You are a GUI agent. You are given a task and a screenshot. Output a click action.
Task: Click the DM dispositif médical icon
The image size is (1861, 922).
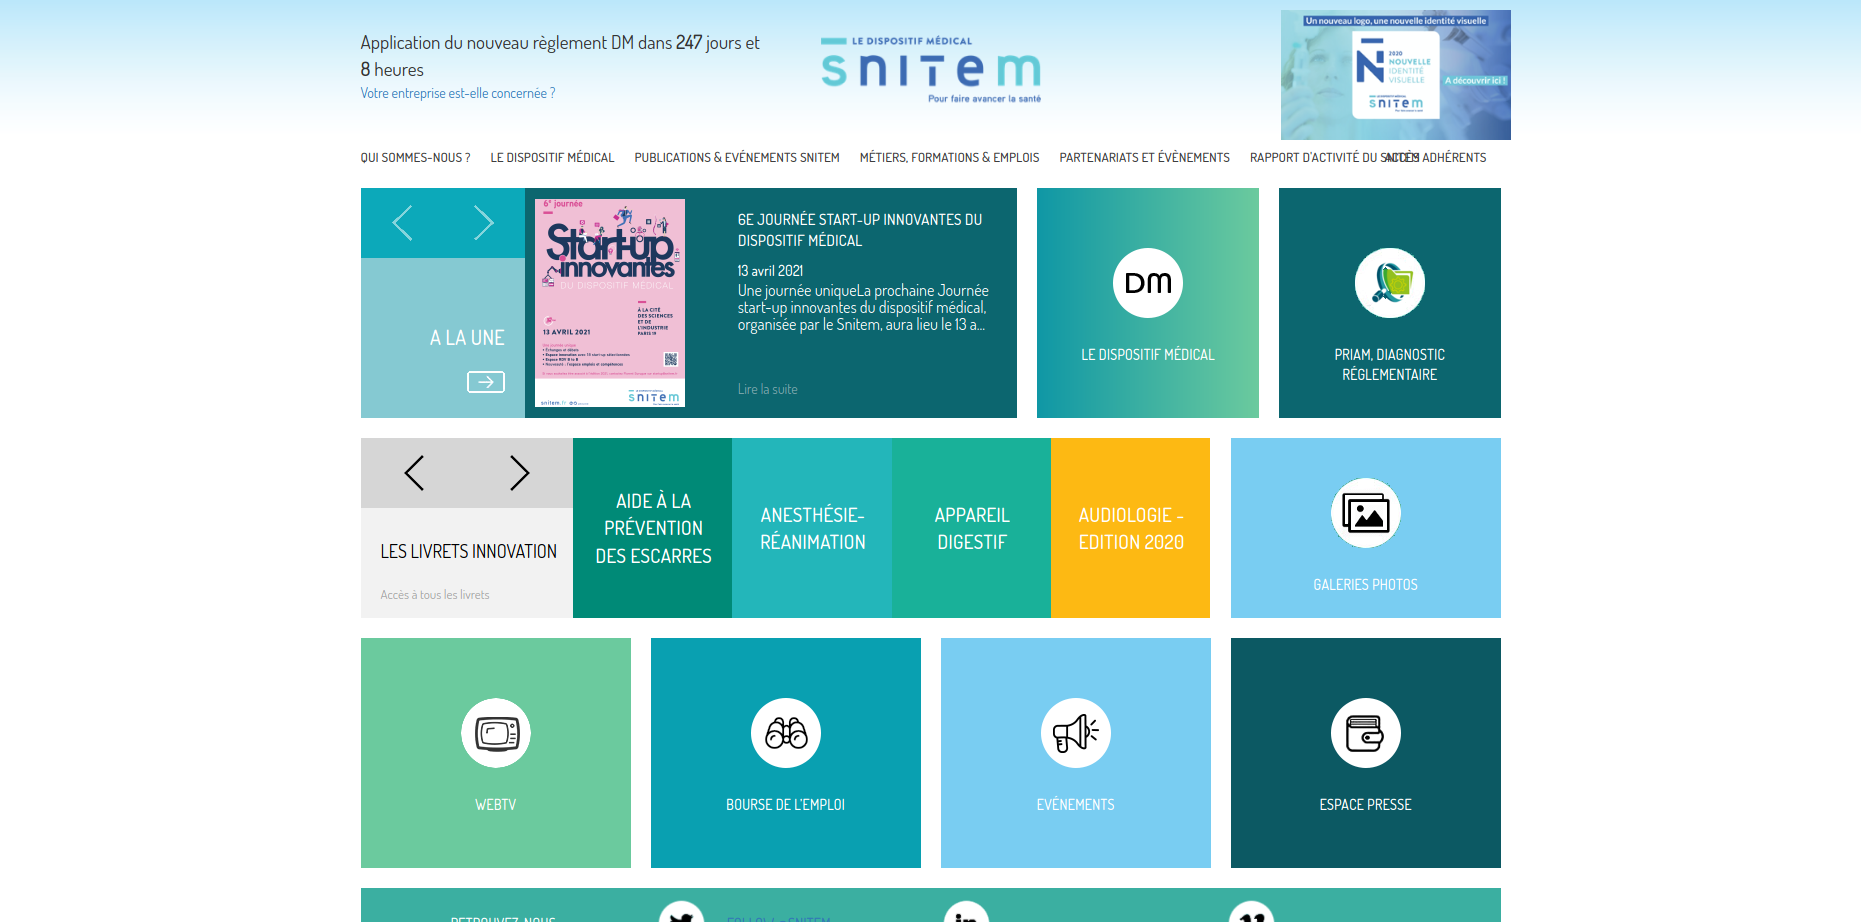coord(1147,283)
